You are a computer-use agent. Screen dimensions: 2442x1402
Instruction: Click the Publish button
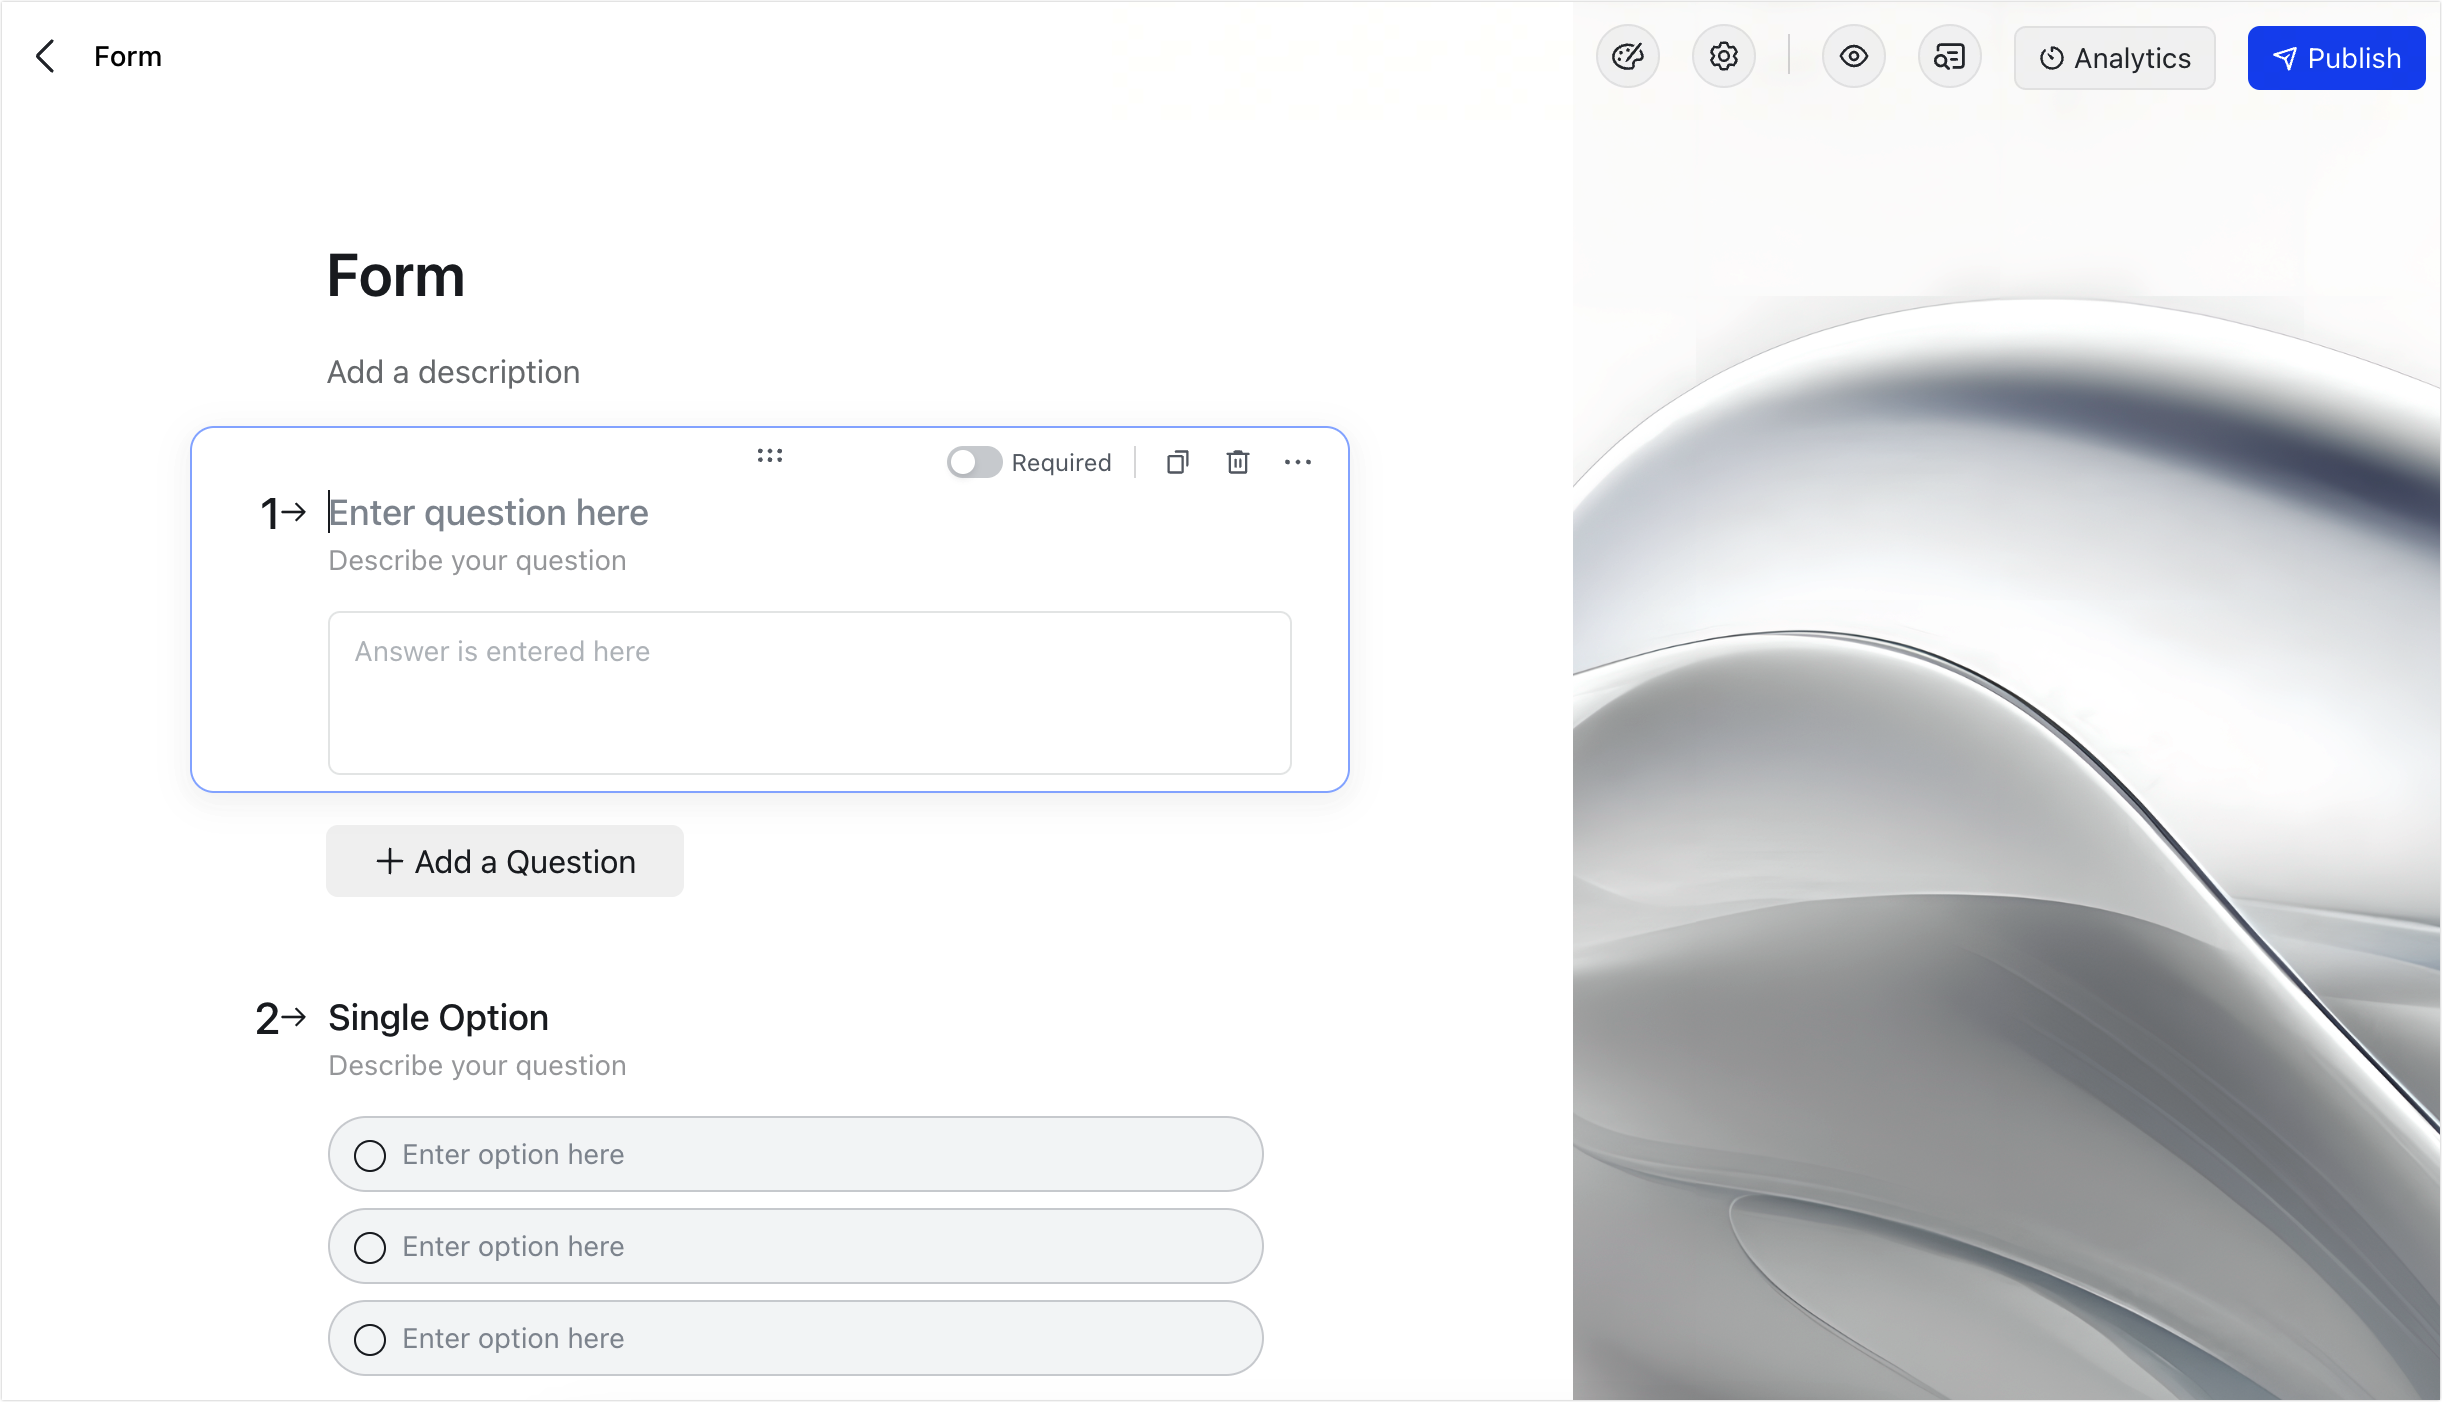click(x=2336, y=57)
